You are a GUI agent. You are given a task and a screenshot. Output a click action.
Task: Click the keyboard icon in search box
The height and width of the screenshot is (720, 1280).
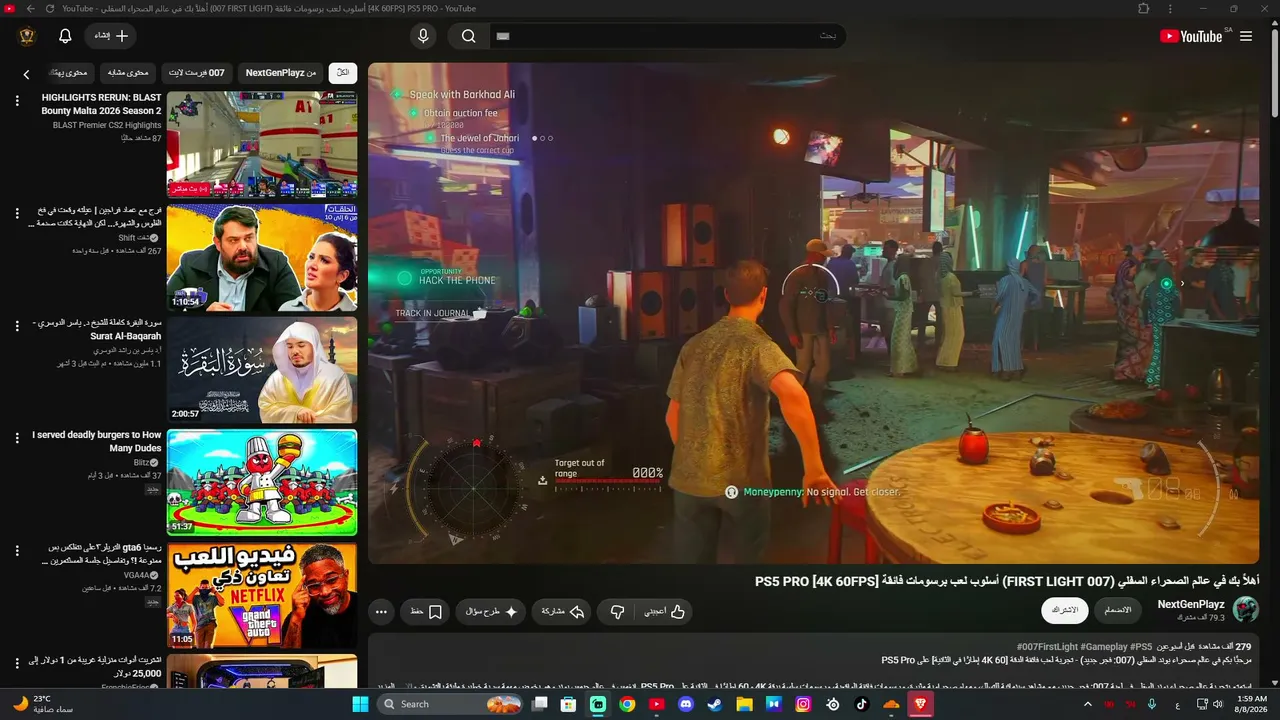point(503,36)
